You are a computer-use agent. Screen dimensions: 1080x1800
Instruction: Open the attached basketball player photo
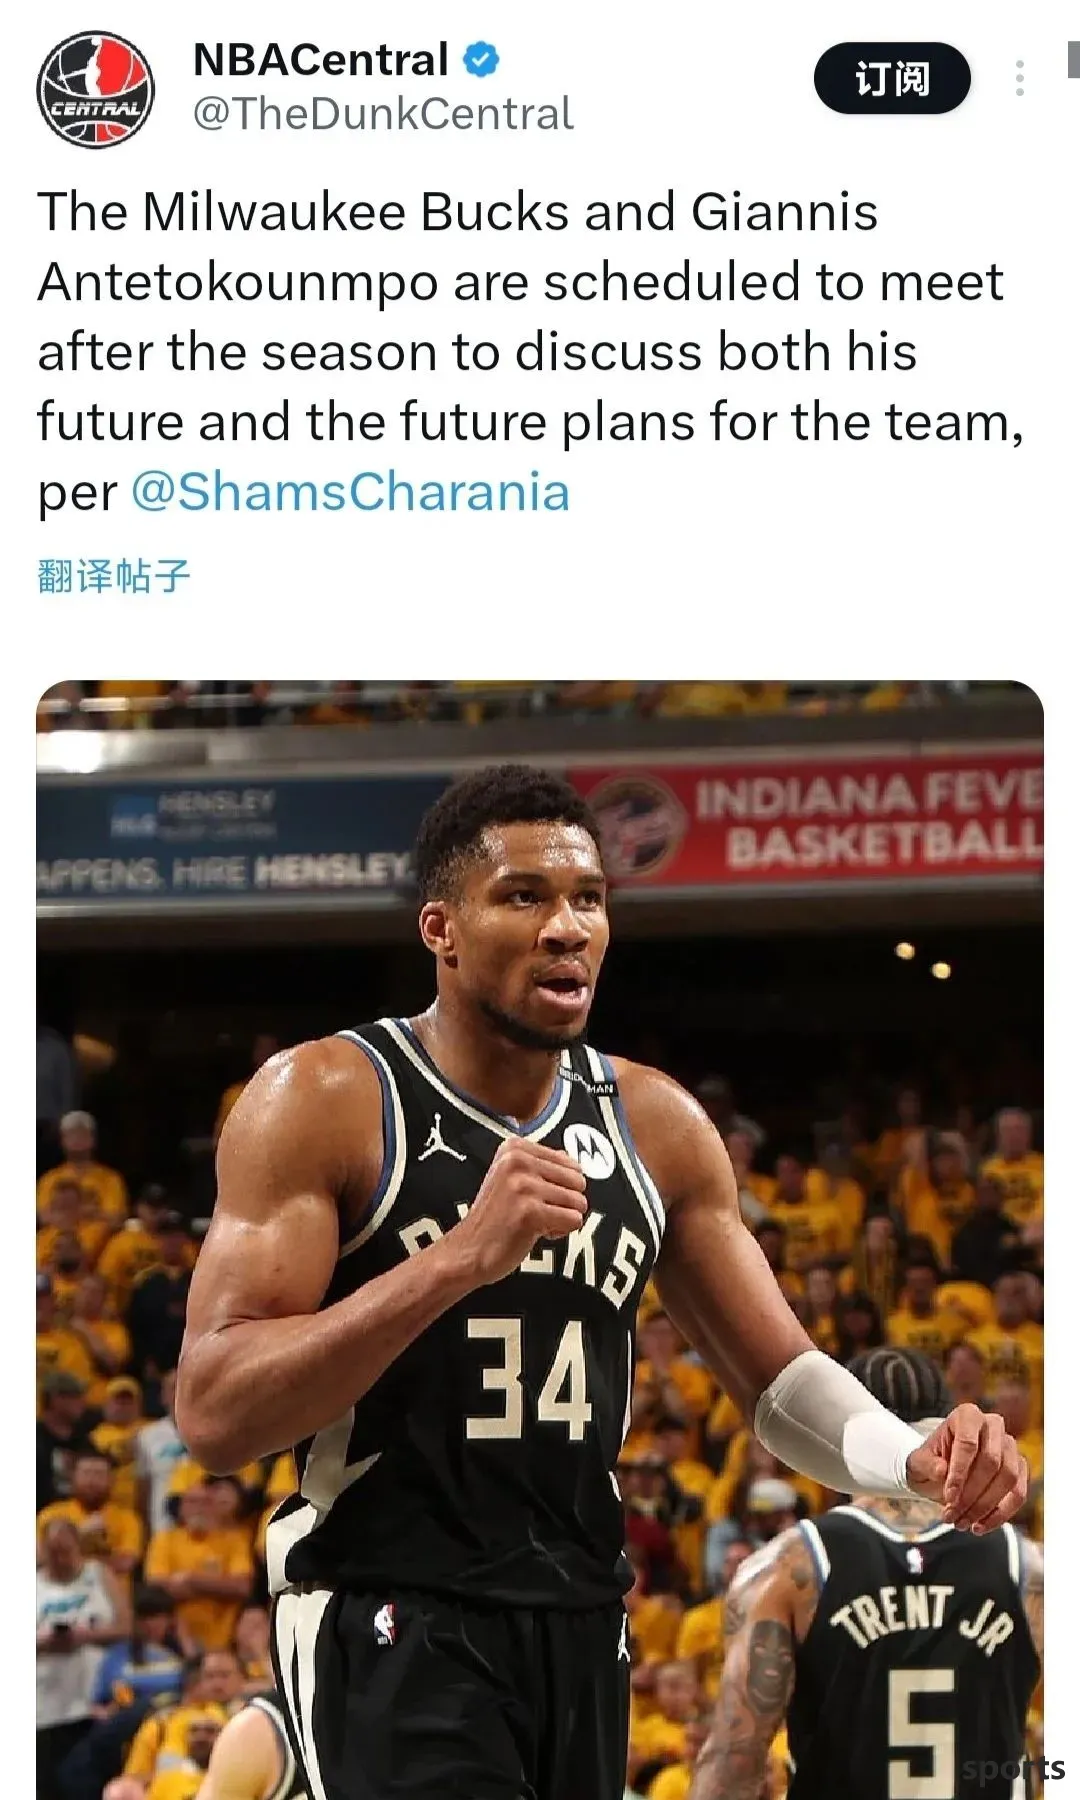[540, 1240]
